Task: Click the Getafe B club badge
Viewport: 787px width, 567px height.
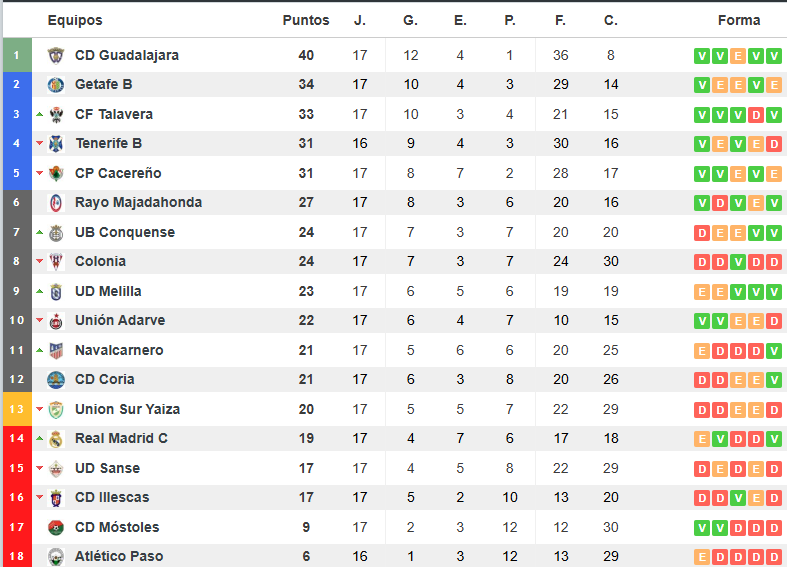Action: 56,85
